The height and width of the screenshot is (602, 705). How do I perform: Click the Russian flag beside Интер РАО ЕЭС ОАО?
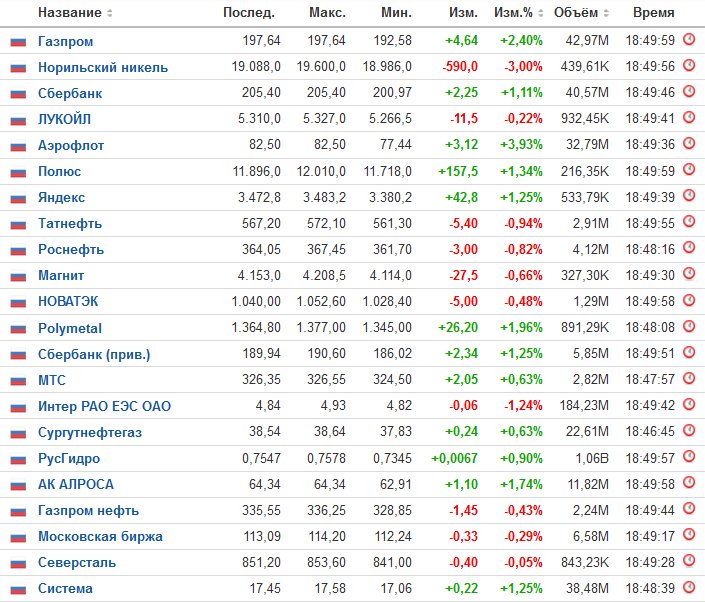point(18,407)
